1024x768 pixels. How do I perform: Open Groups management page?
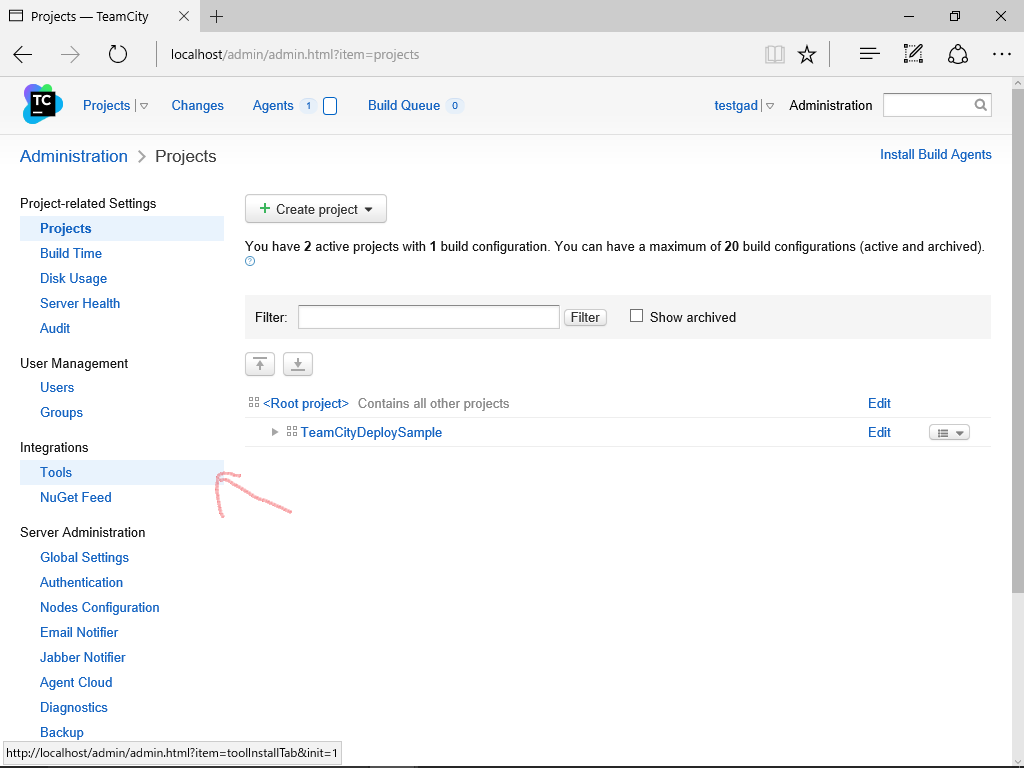click(61, 413)
